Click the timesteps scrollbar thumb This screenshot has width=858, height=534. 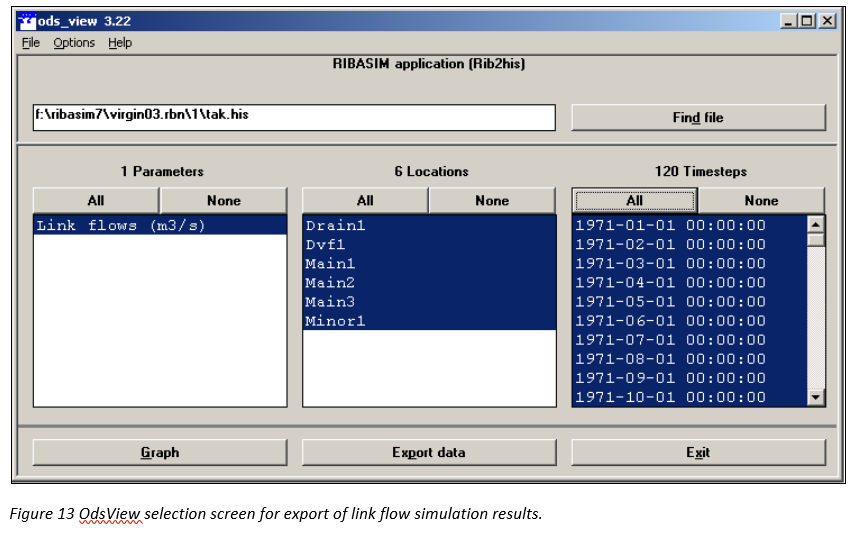816,240
